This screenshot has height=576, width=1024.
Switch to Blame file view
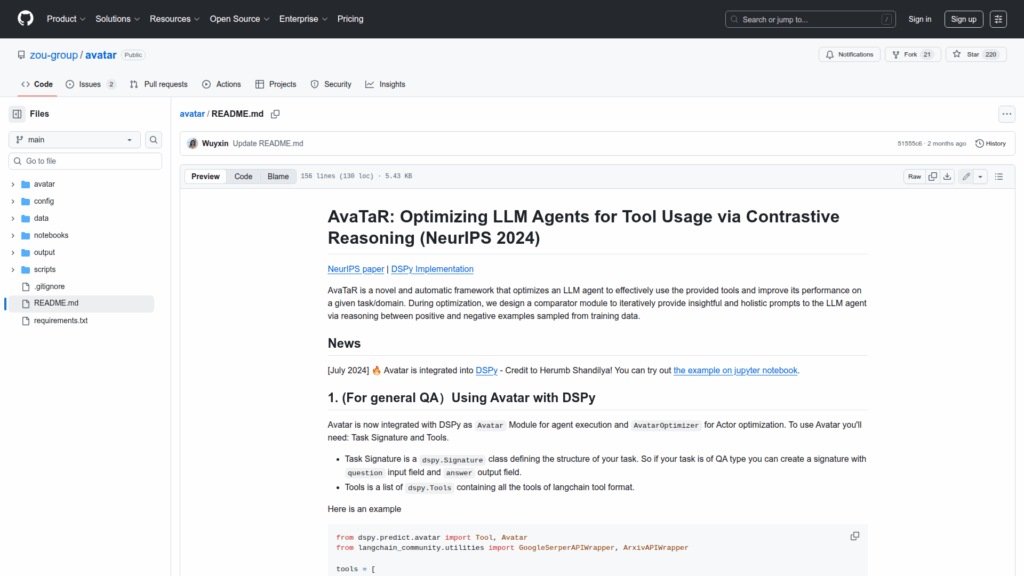pos(278,176)
